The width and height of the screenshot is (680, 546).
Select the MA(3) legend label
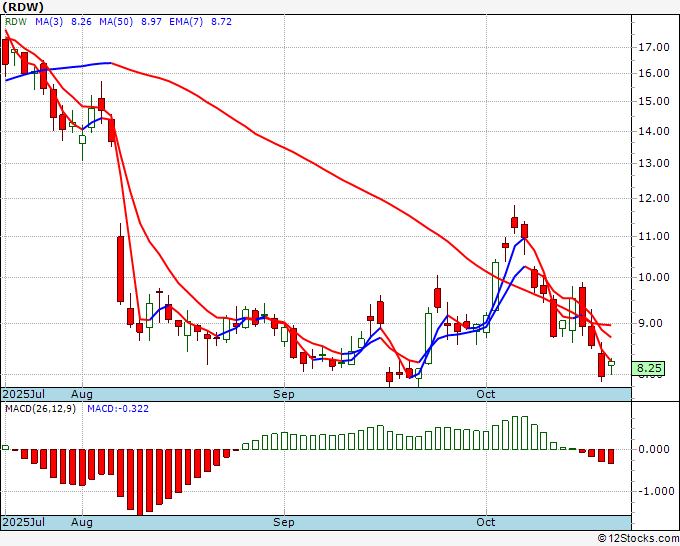[x=49, y=22]
